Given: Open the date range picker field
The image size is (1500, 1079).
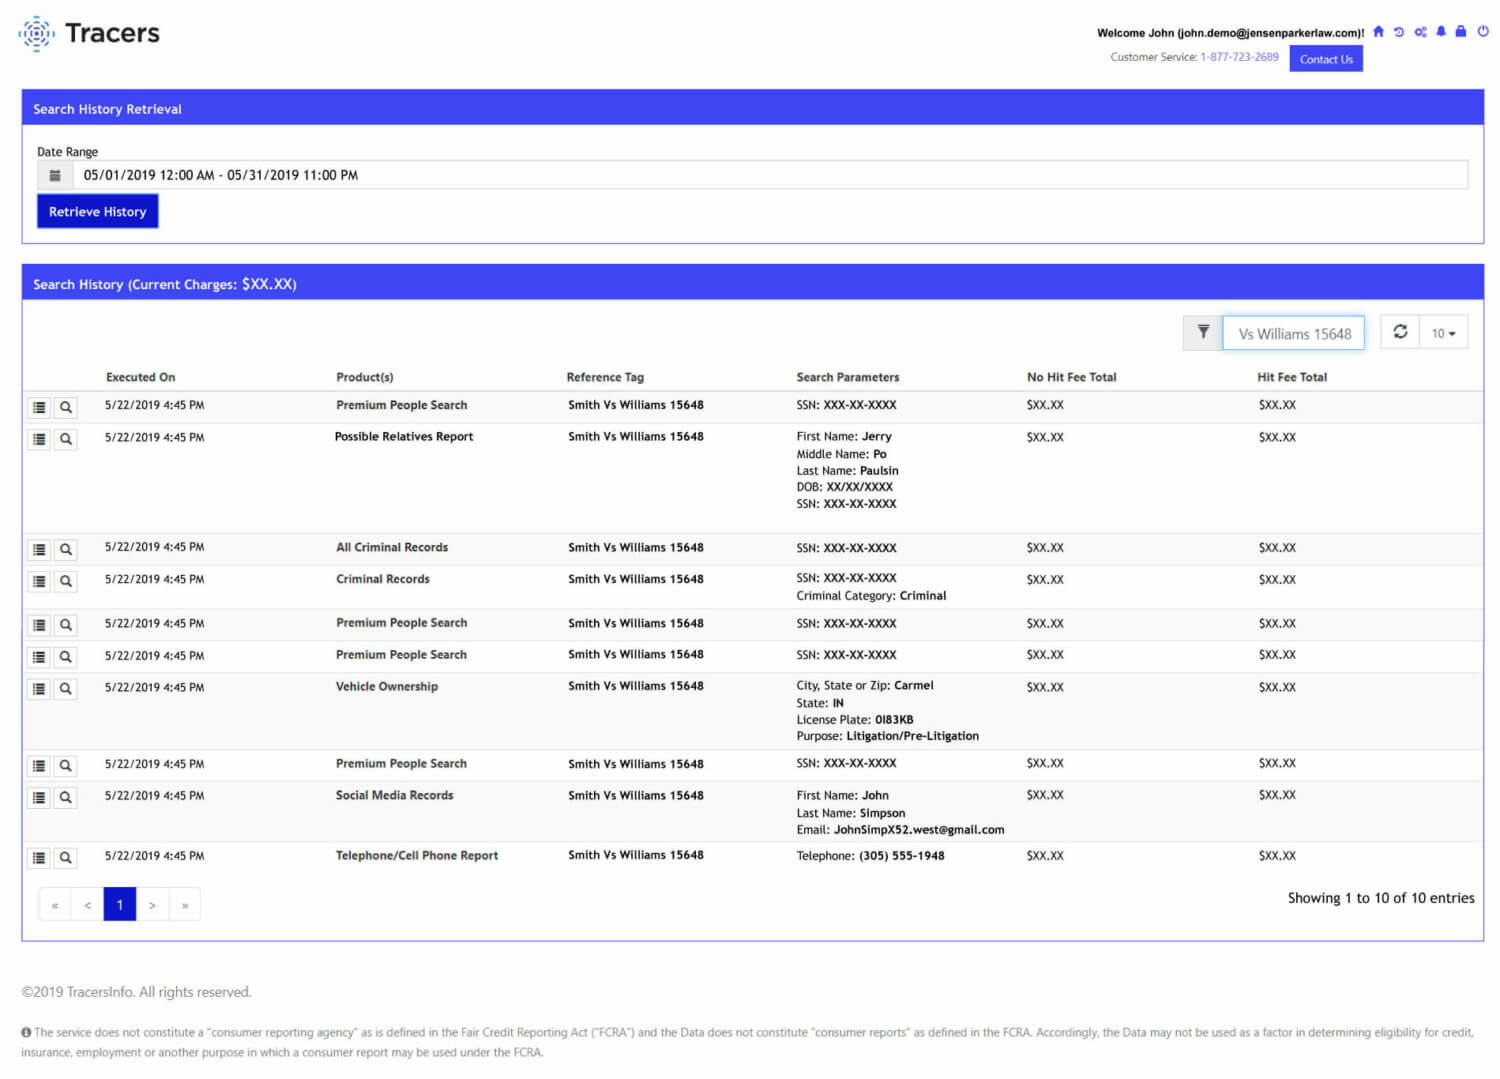Looking at the screenshot, I should (400, 175).
